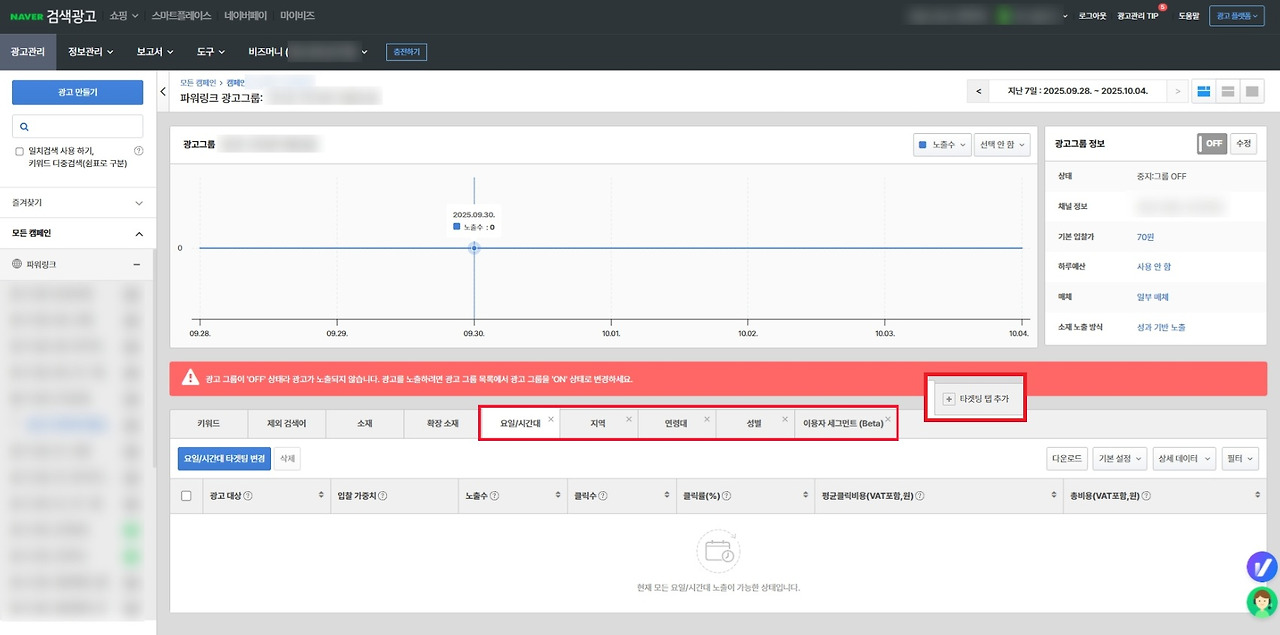Expand the 즐겨찾기 section
Screen dimensions: 1280x635
[77, 202]
